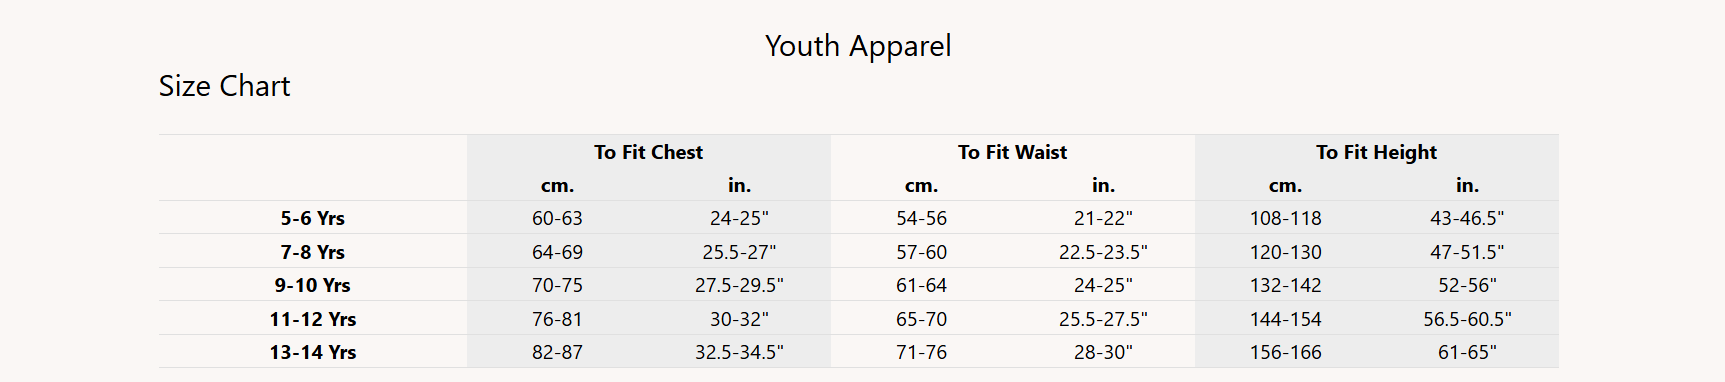
Task: Click the 9-10 Yrs row label
Action: 312,285
